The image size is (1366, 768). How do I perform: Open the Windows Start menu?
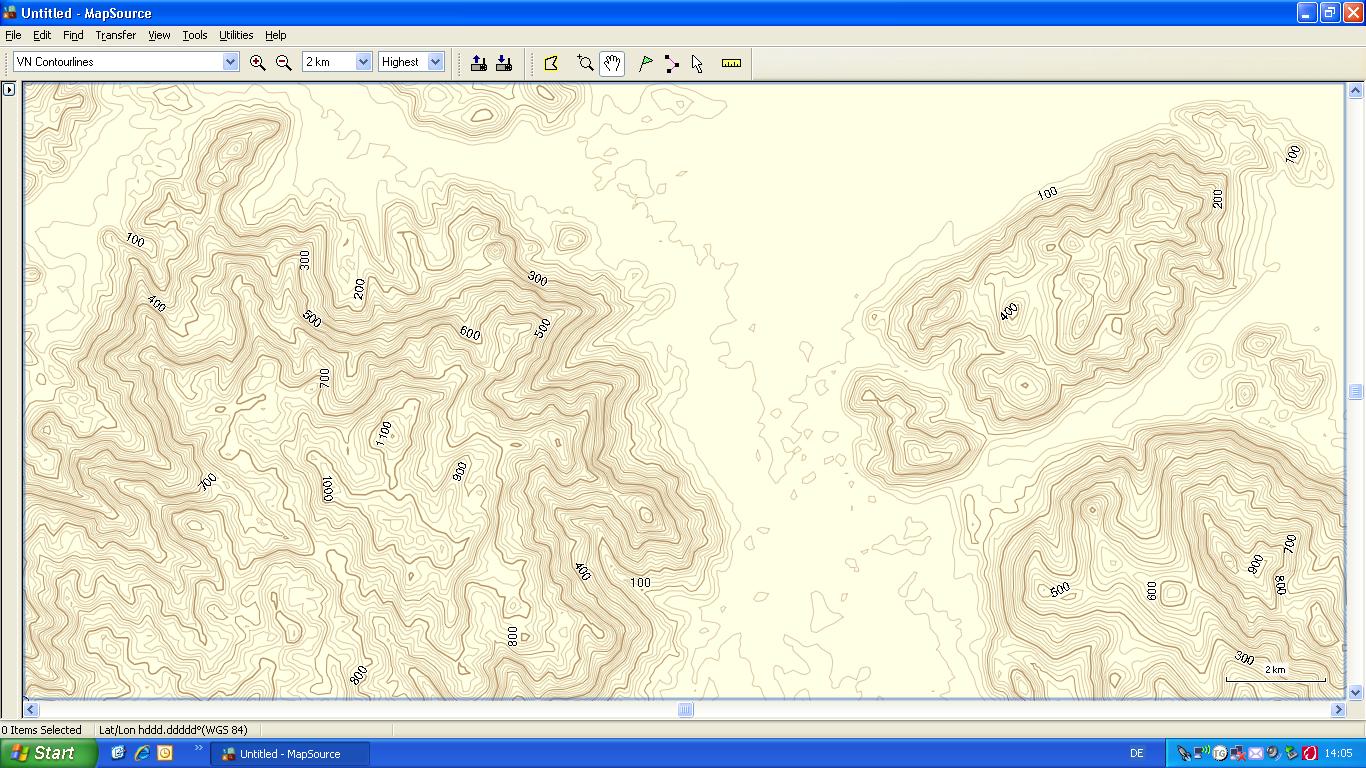click(x=49, y=753)
